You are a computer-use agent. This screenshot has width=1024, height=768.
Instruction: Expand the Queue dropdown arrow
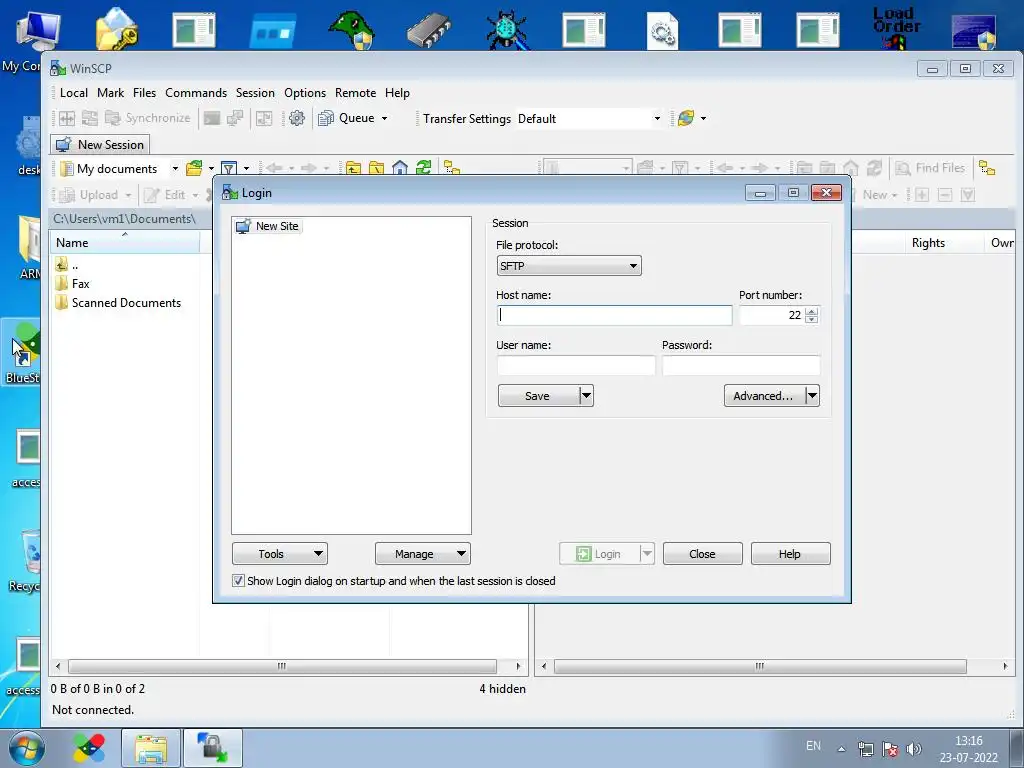385,119
